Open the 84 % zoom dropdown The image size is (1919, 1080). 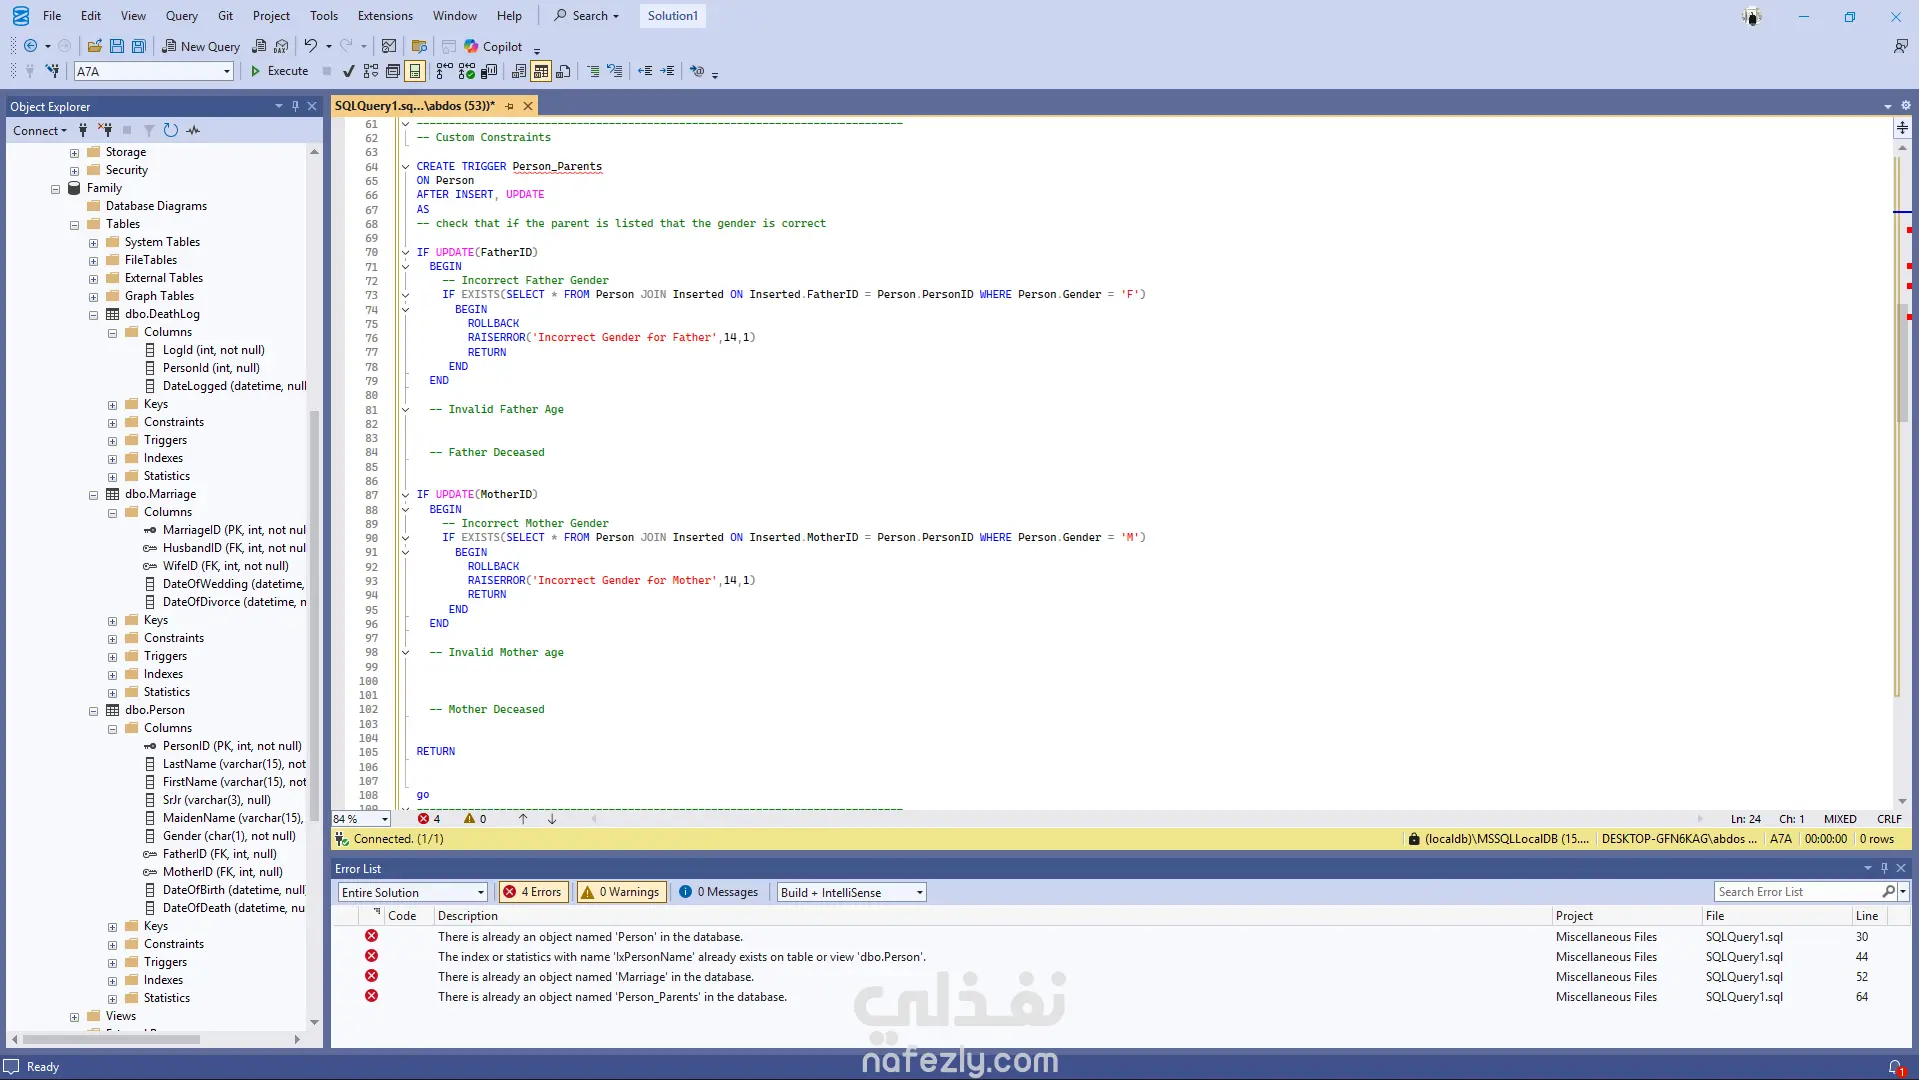(385, 819)
